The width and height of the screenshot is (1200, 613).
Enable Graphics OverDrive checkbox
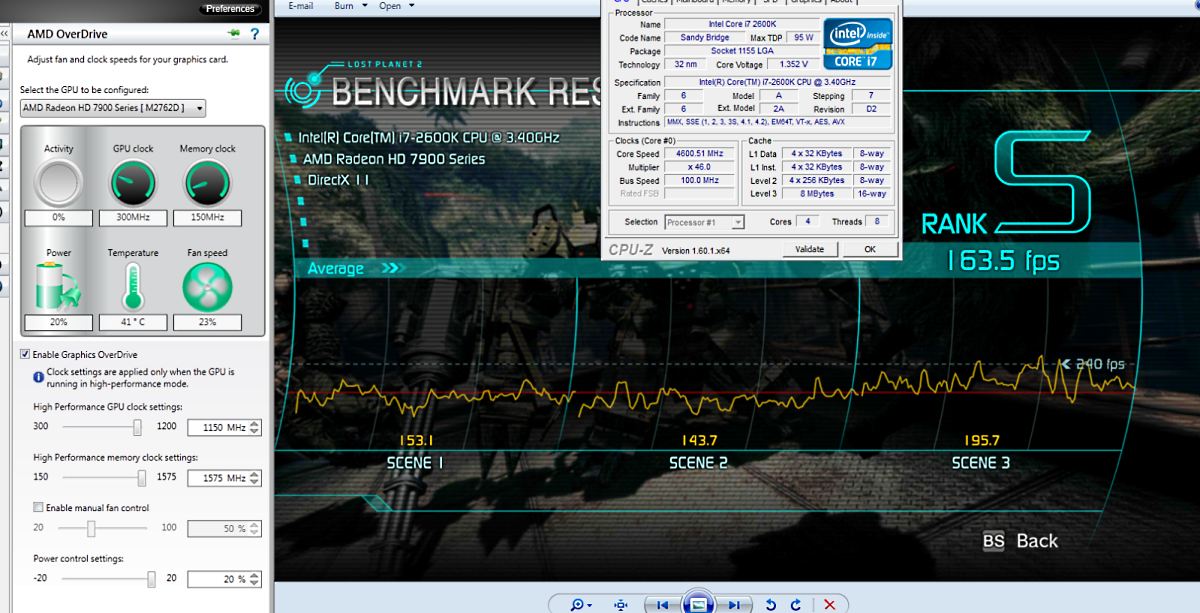[x=25, y=354]
